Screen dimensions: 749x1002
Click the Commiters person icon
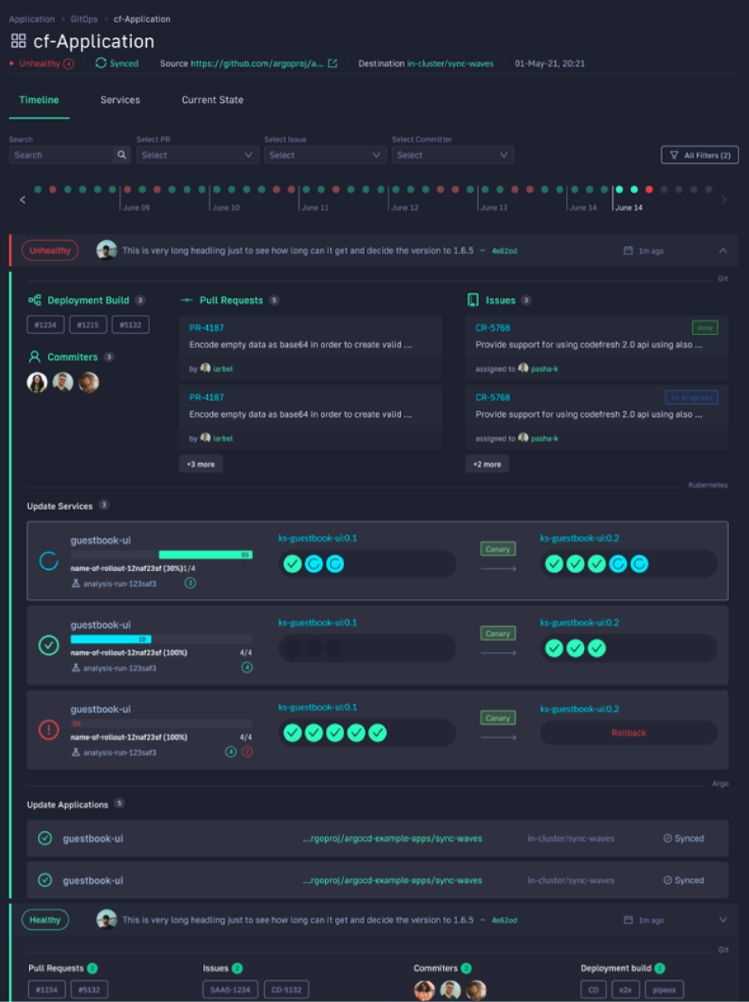(35, 356)
